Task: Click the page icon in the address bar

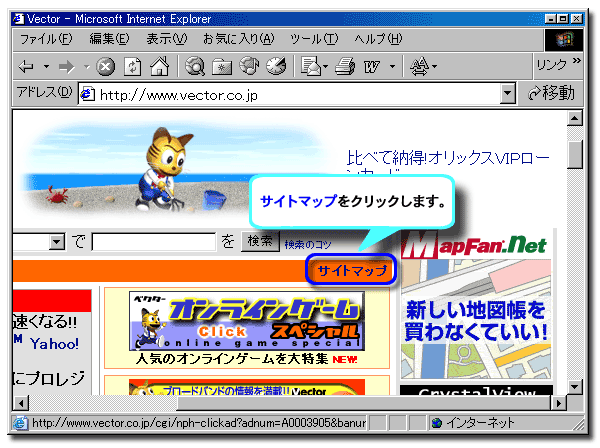Action: click(88, 94)
